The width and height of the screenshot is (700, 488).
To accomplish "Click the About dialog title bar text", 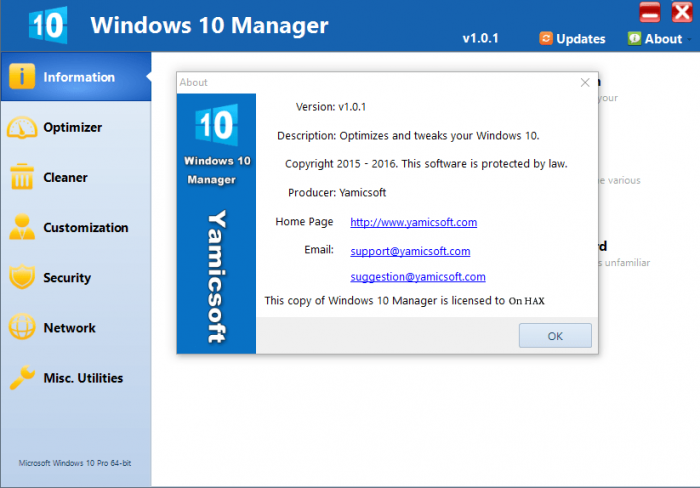I will coord(193,83).
